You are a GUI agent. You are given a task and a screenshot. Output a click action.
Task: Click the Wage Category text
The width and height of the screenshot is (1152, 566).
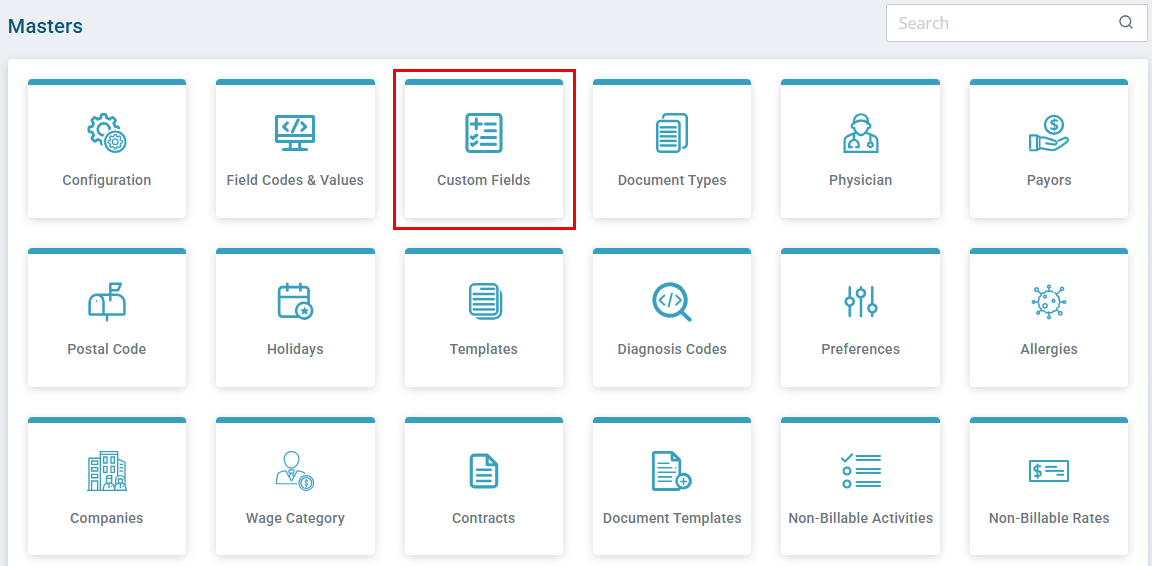pos(295,518)
